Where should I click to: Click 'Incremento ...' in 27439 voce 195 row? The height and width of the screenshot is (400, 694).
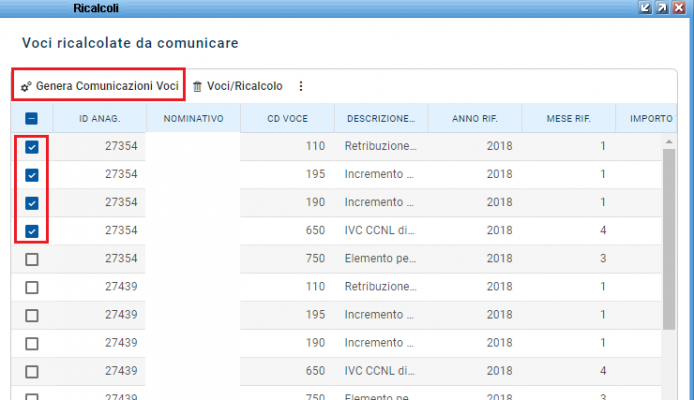pos(379,315)
